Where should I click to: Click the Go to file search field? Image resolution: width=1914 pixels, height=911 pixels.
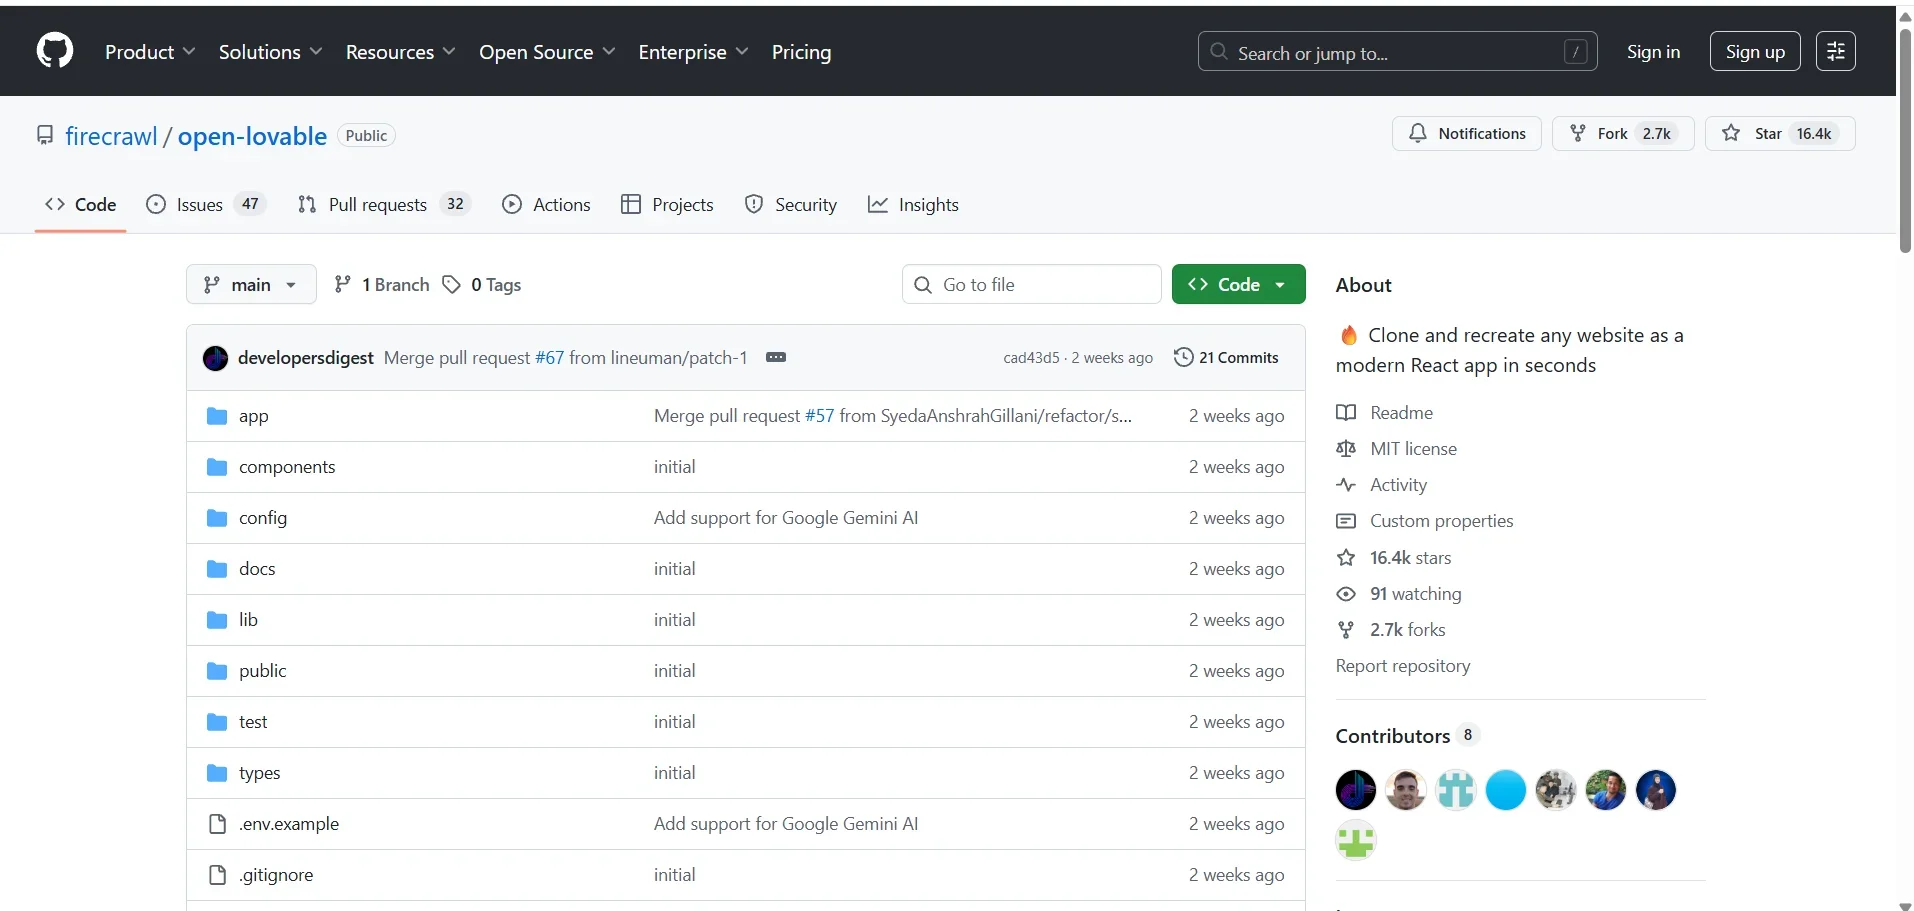point(1031,285)
